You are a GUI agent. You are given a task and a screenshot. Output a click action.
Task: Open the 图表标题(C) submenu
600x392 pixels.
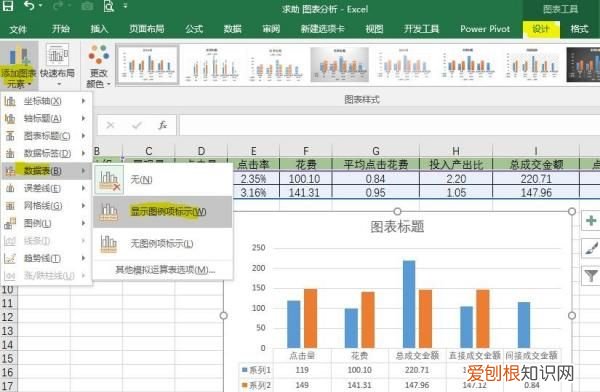tap(46, 136)
